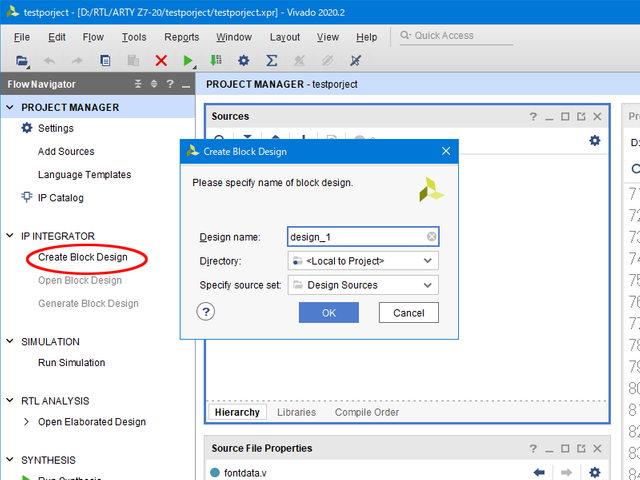Collapse the PROJECT MANAGER section
The height and width of the screenshot is (480, 640).
[11, 107]
